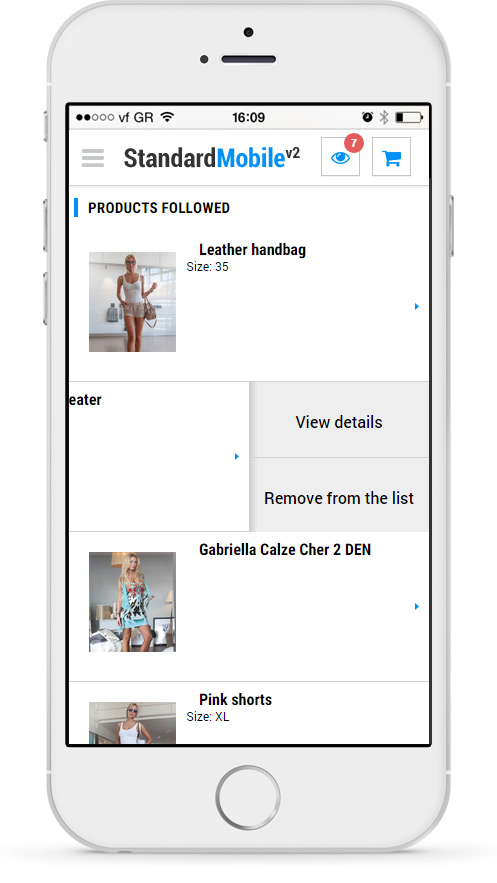Open the Gabriella Calze Cher thumbnail image
The height and width of the screenshot is (883, 497).
[132, 602]
